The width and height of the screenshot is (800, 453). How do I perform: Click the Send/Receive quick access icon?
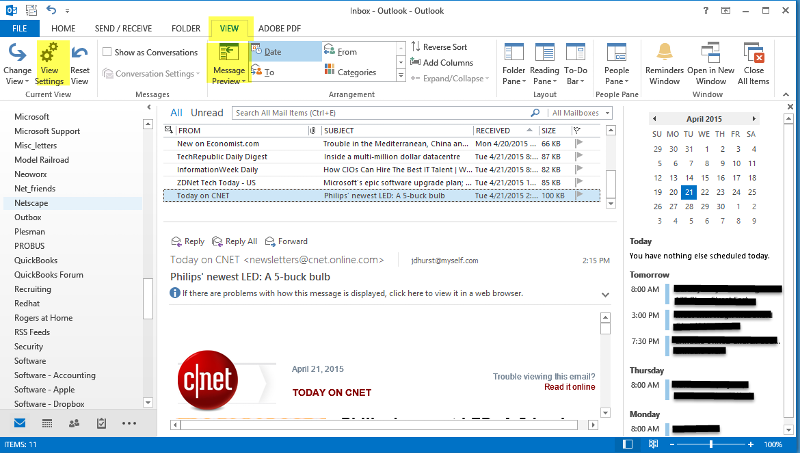click(31, 10)
